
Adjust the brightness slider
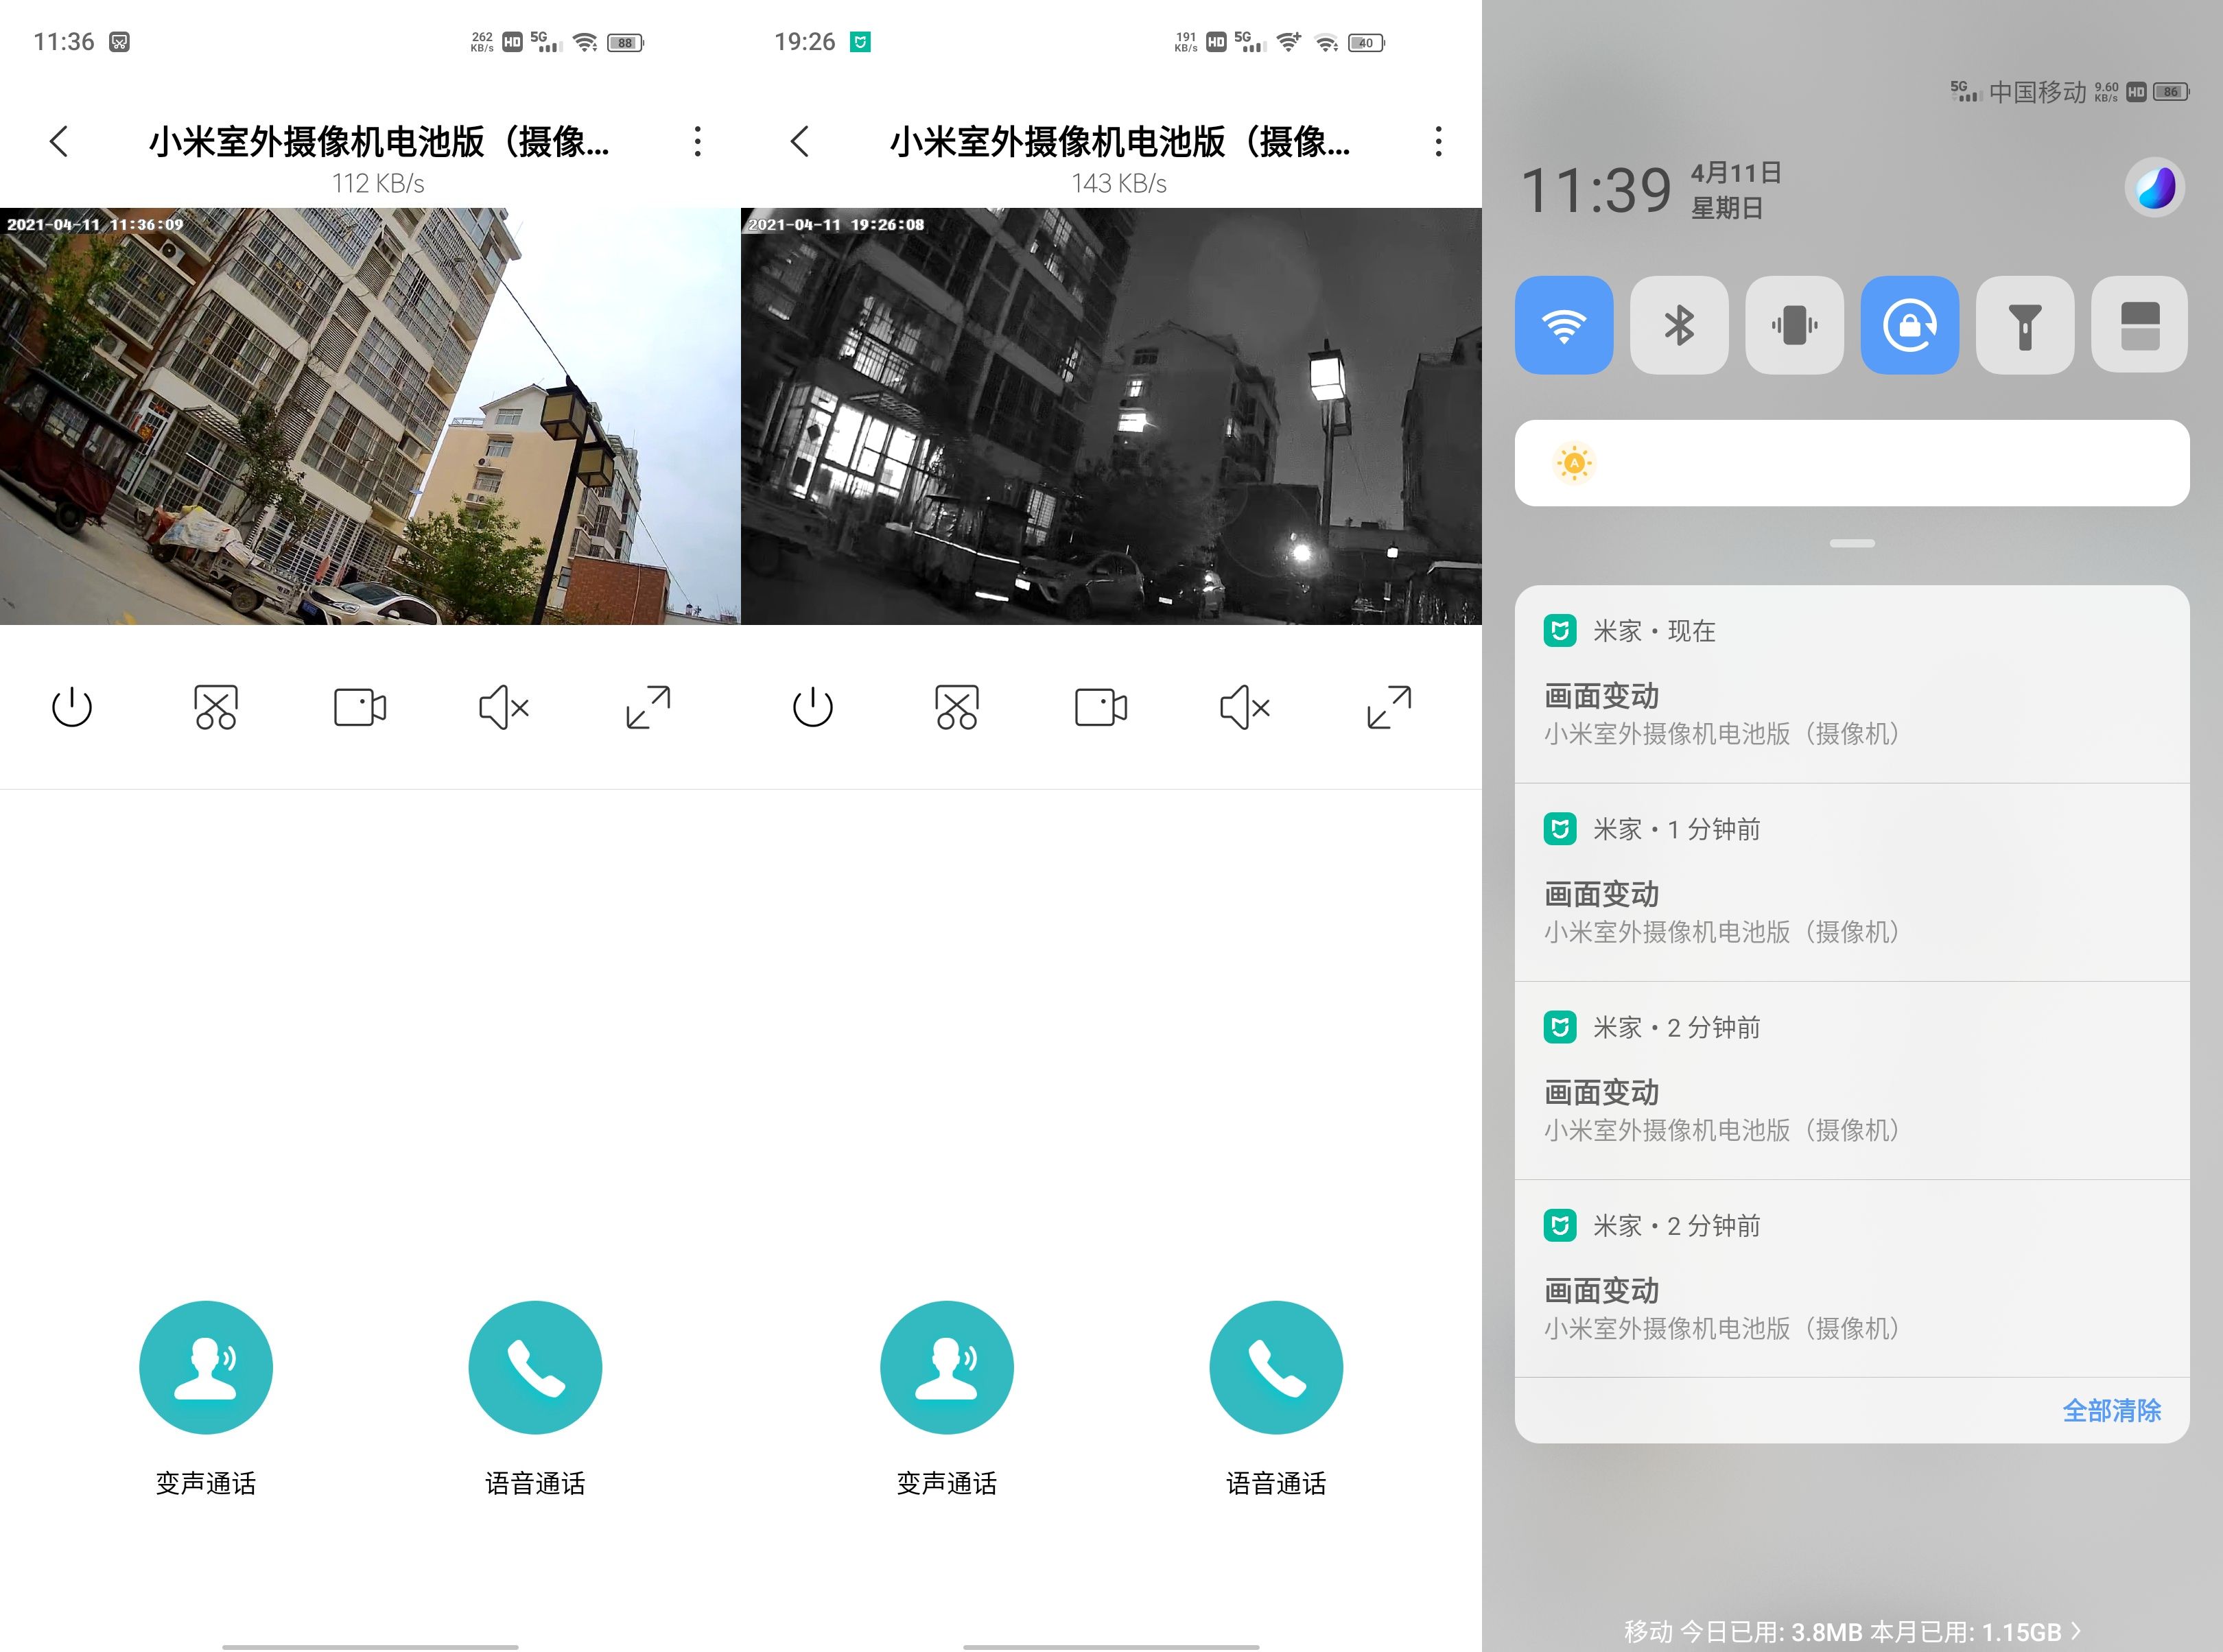[x=1852, y=463]
